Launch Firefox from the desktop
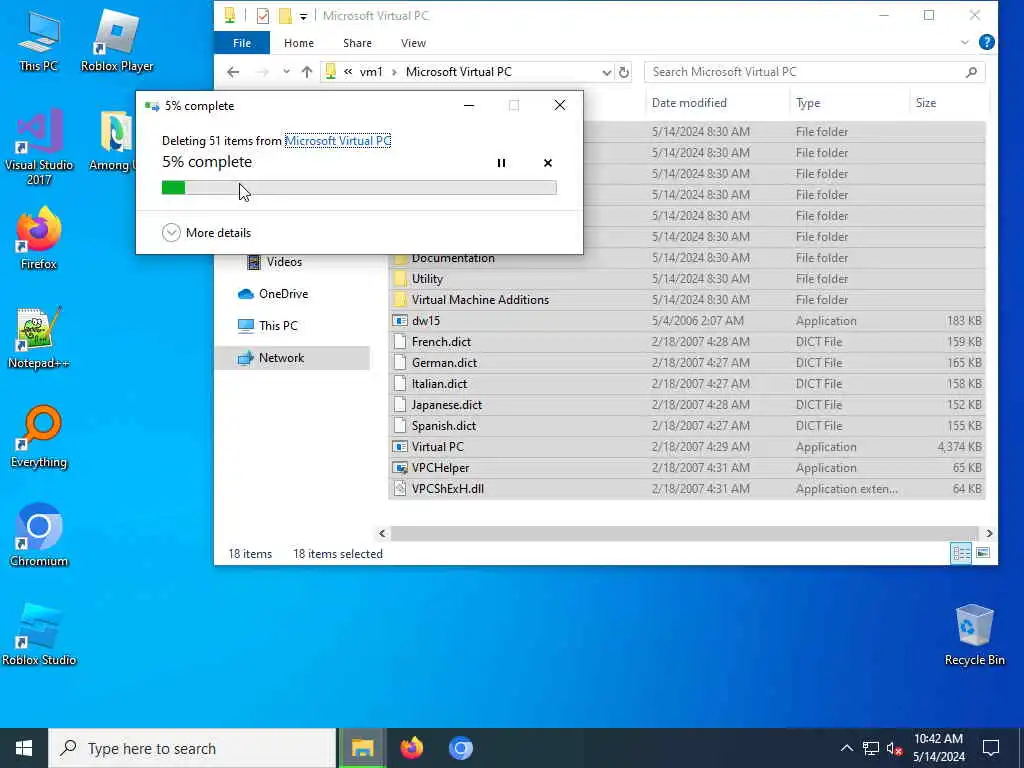Screen dimensions: 1024x768 coord(39,238)
